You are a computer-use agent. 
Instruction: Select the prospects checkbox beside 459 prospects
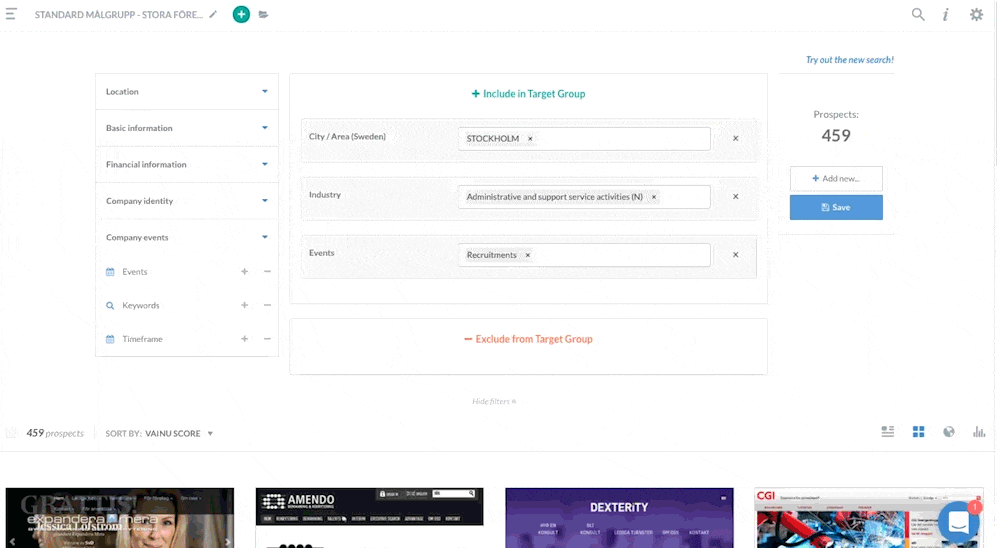pyautogui.click(x=12, y=434)
